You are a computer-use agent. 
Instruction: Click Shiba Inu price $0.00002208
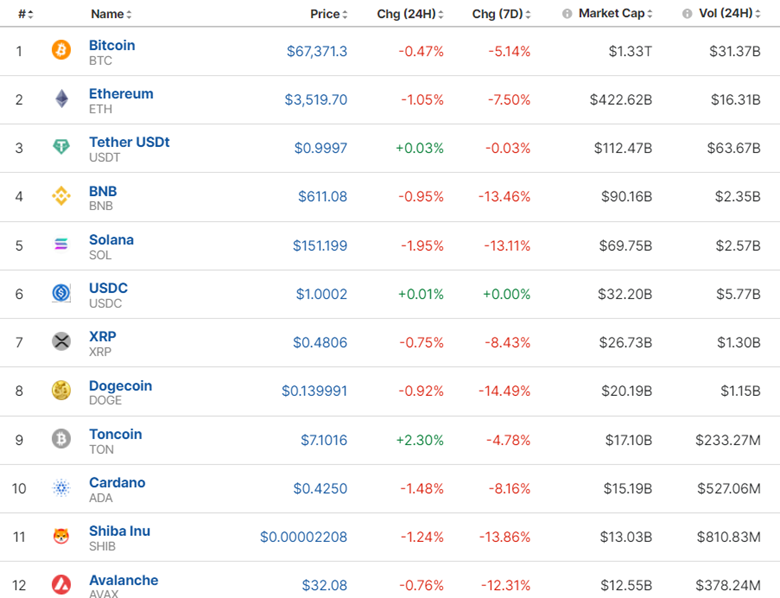click(x=304, y=537)
